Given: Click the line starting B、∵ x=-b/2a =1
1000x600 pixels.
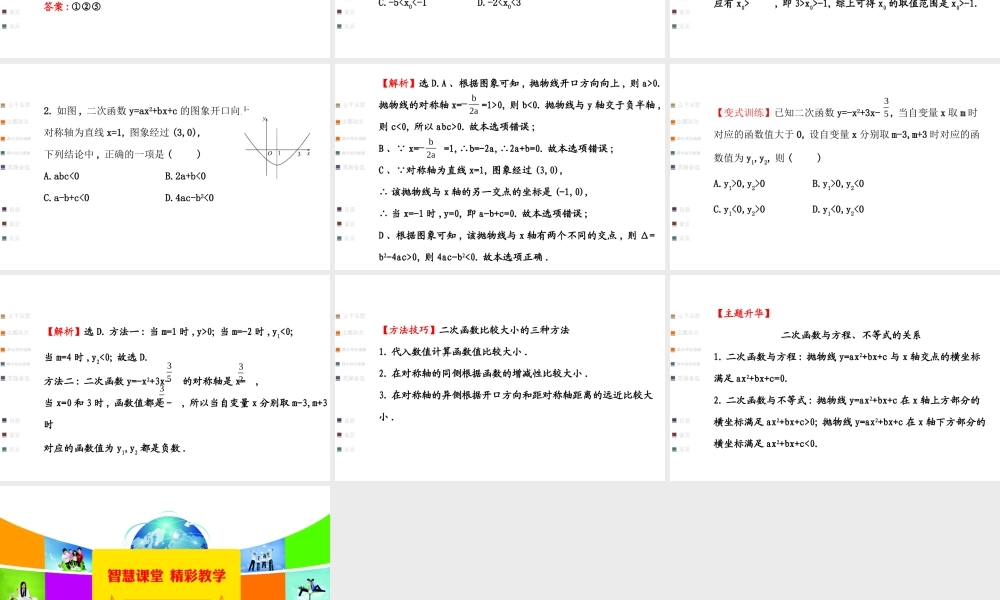Looking at the screenshot, I should click(x=496, y=148).
